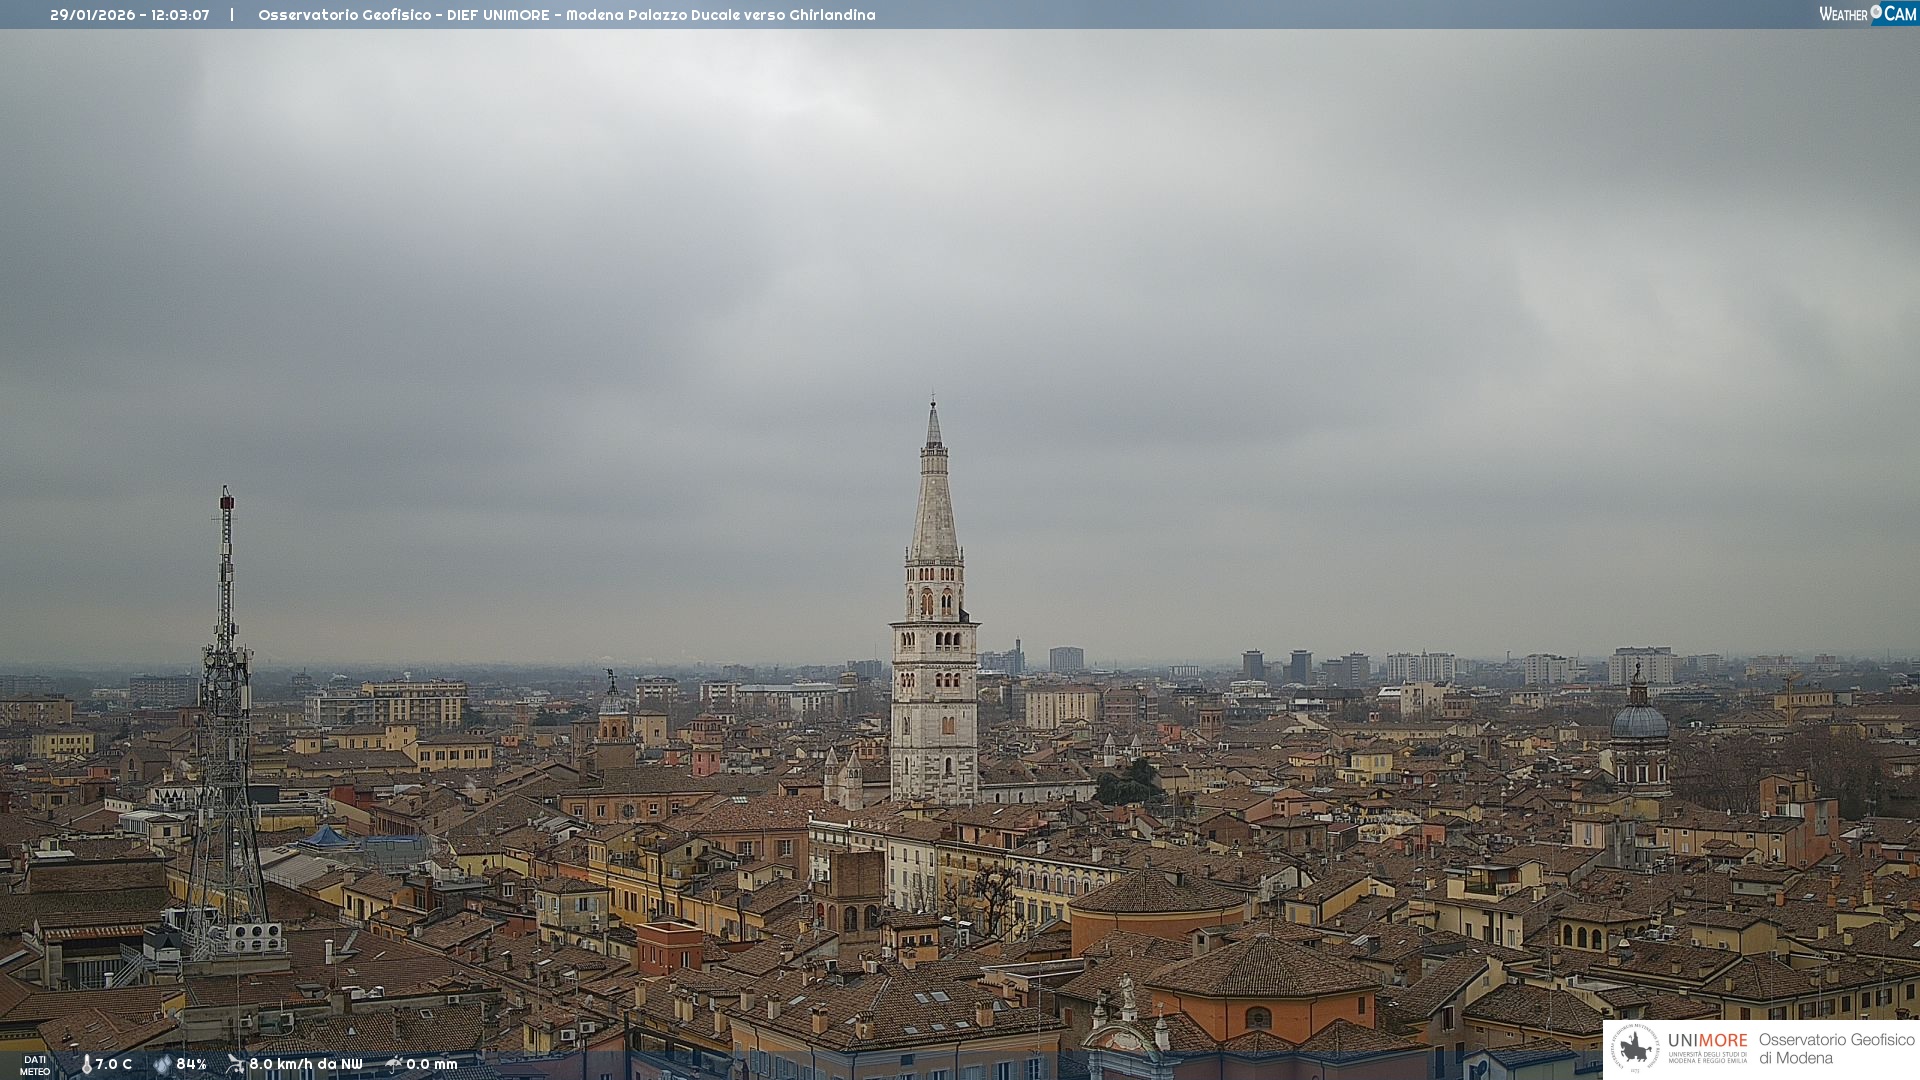Click the grey church dome on right
Image resolution: width=1920 pixels, height=1080 pixels.
point(1640,721)
